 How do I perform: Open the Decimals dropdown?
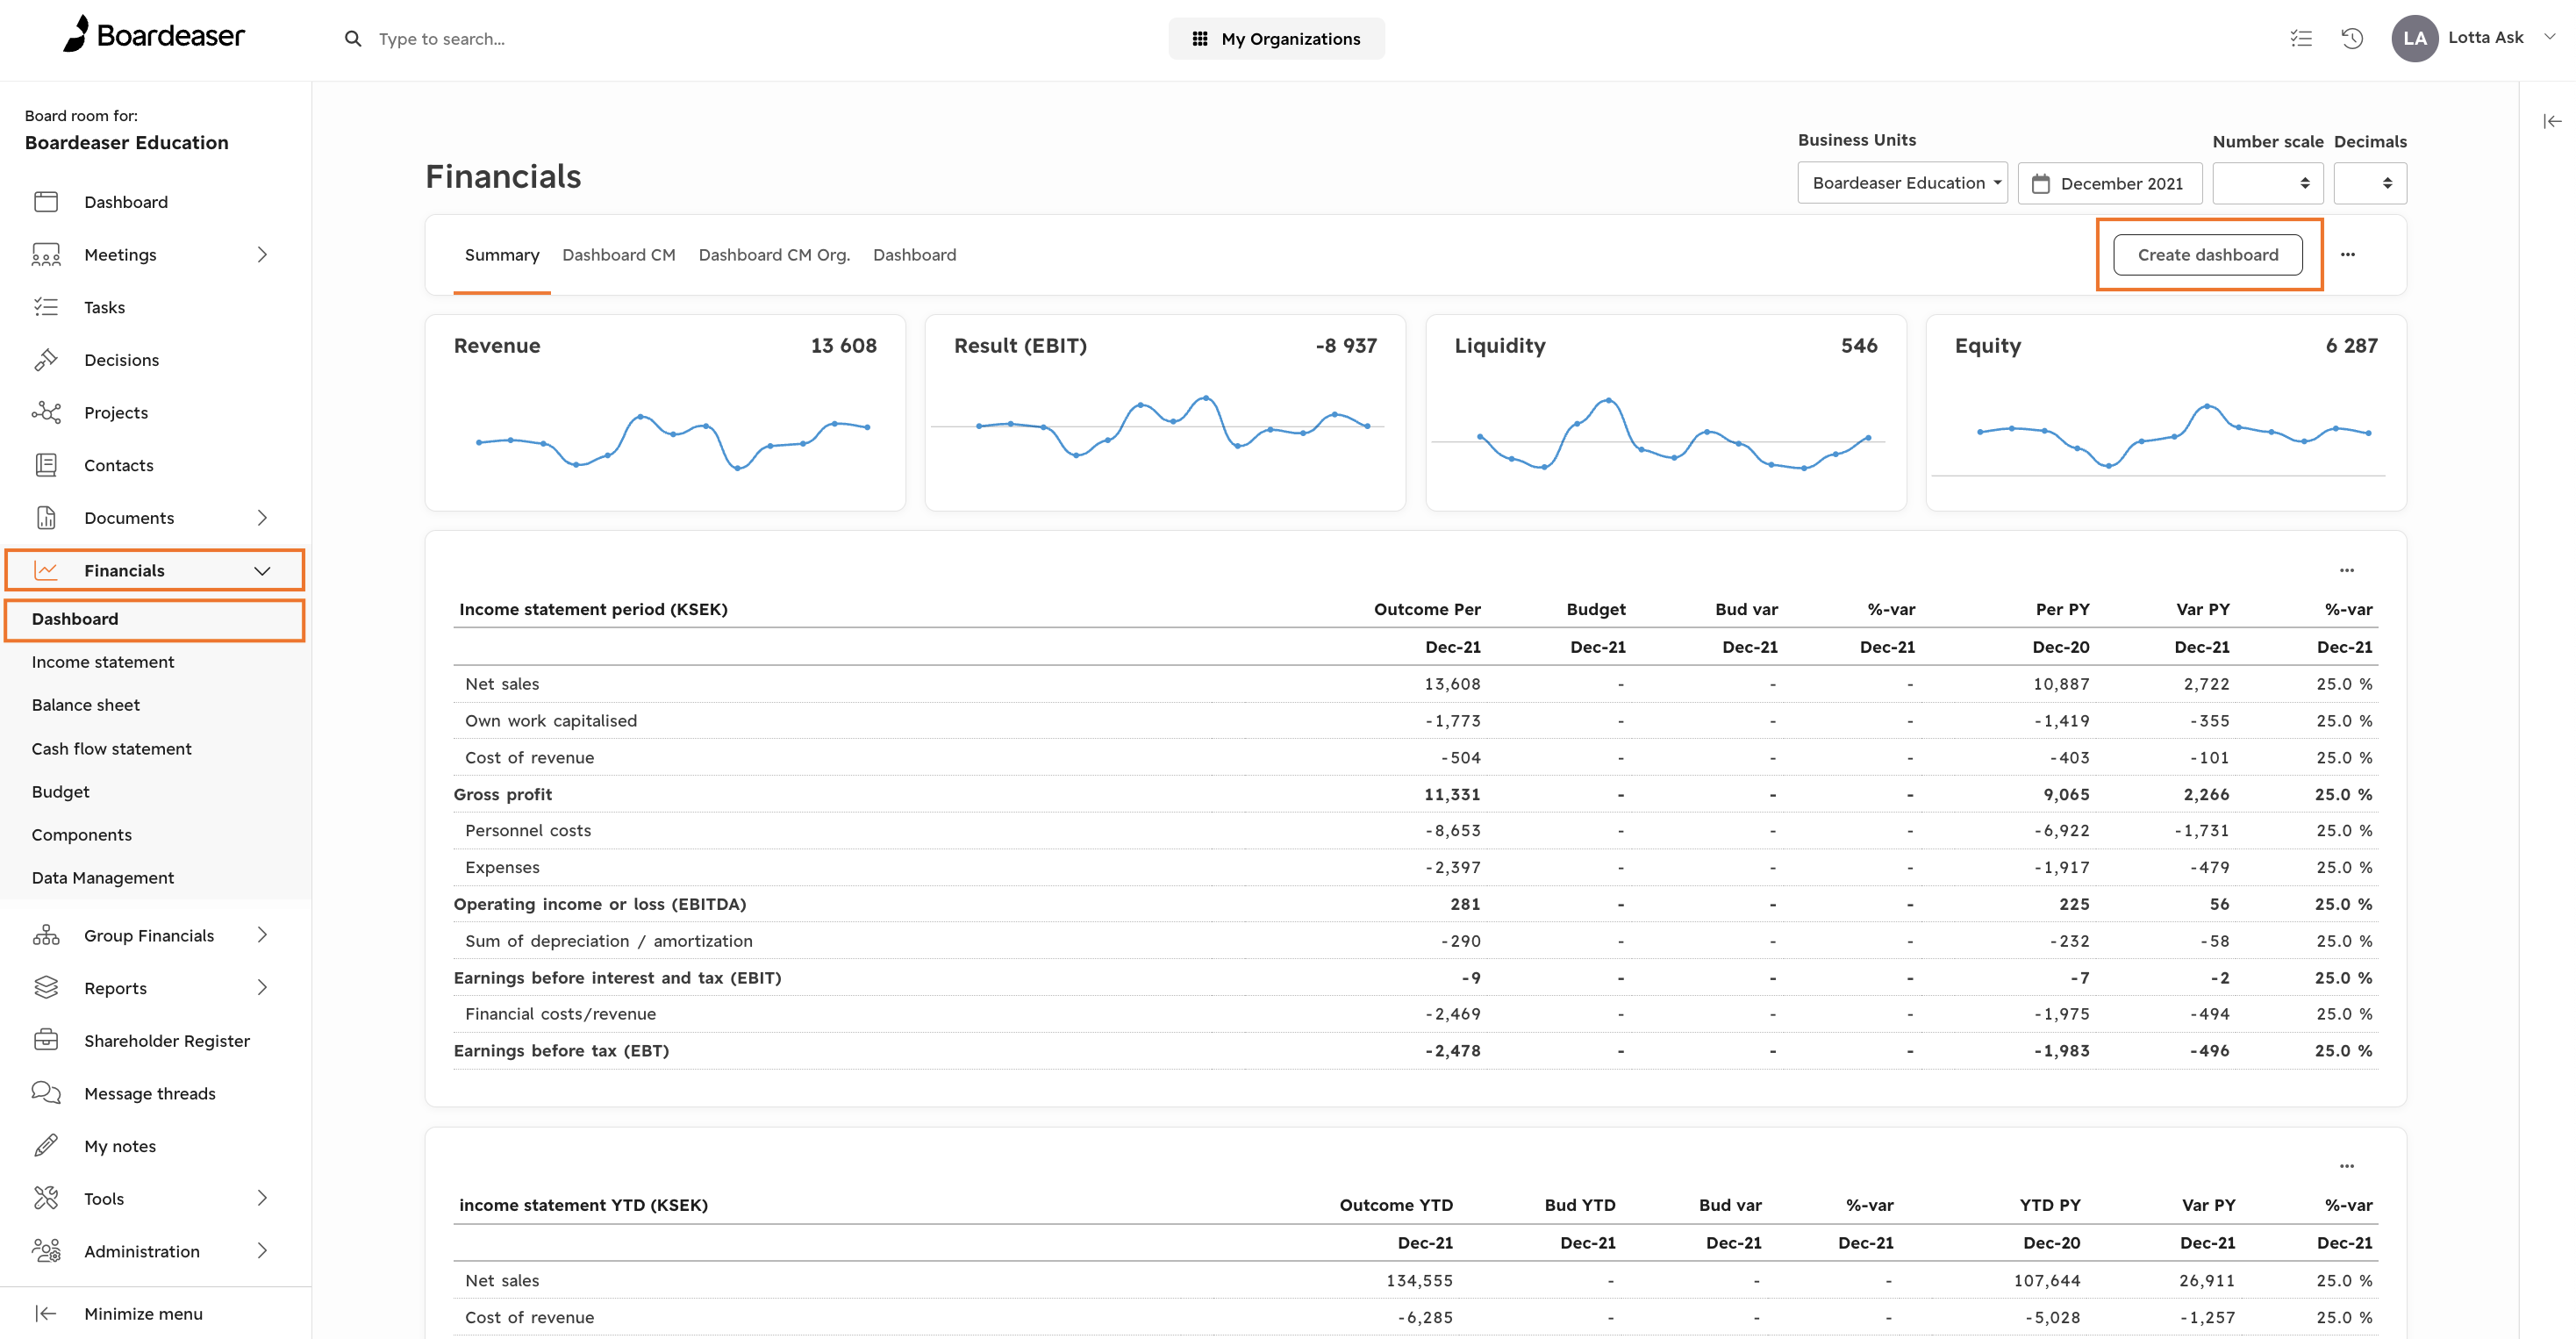(2370, 183)
